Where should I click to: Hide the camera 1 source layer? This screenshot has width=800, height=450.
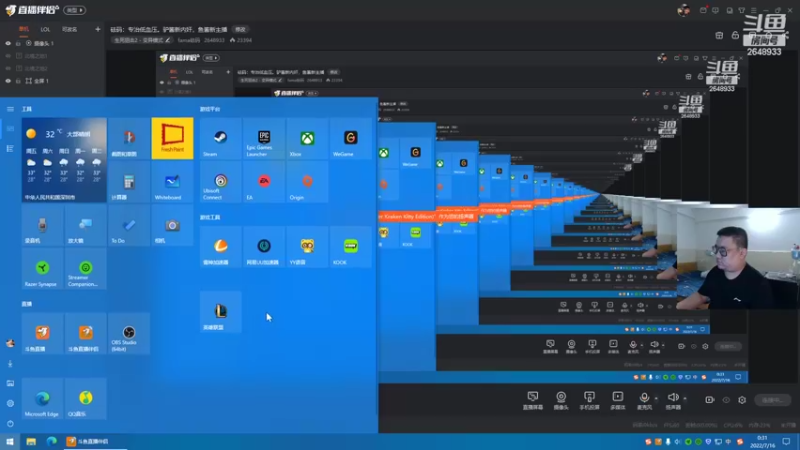8,43
